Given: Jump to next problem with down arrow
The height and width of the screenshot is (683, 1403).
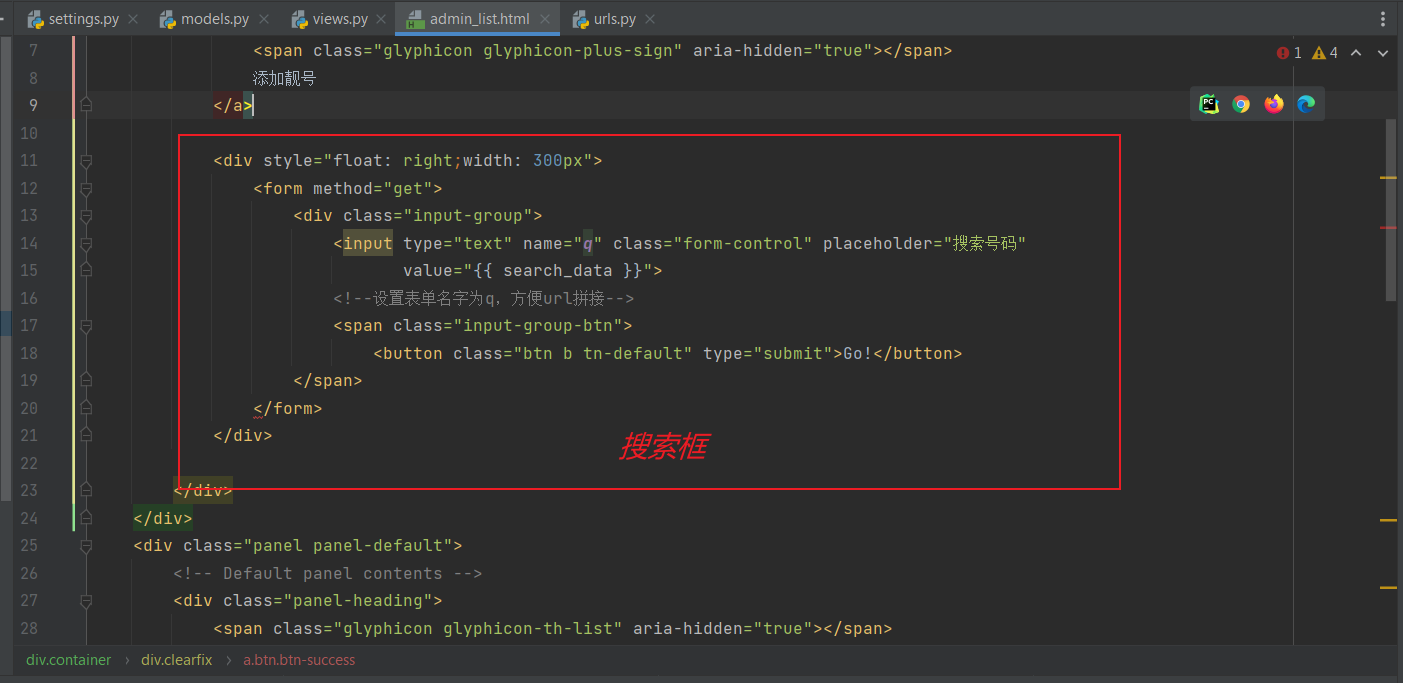Looking at the screenshot, I should tap(1382, 51).
